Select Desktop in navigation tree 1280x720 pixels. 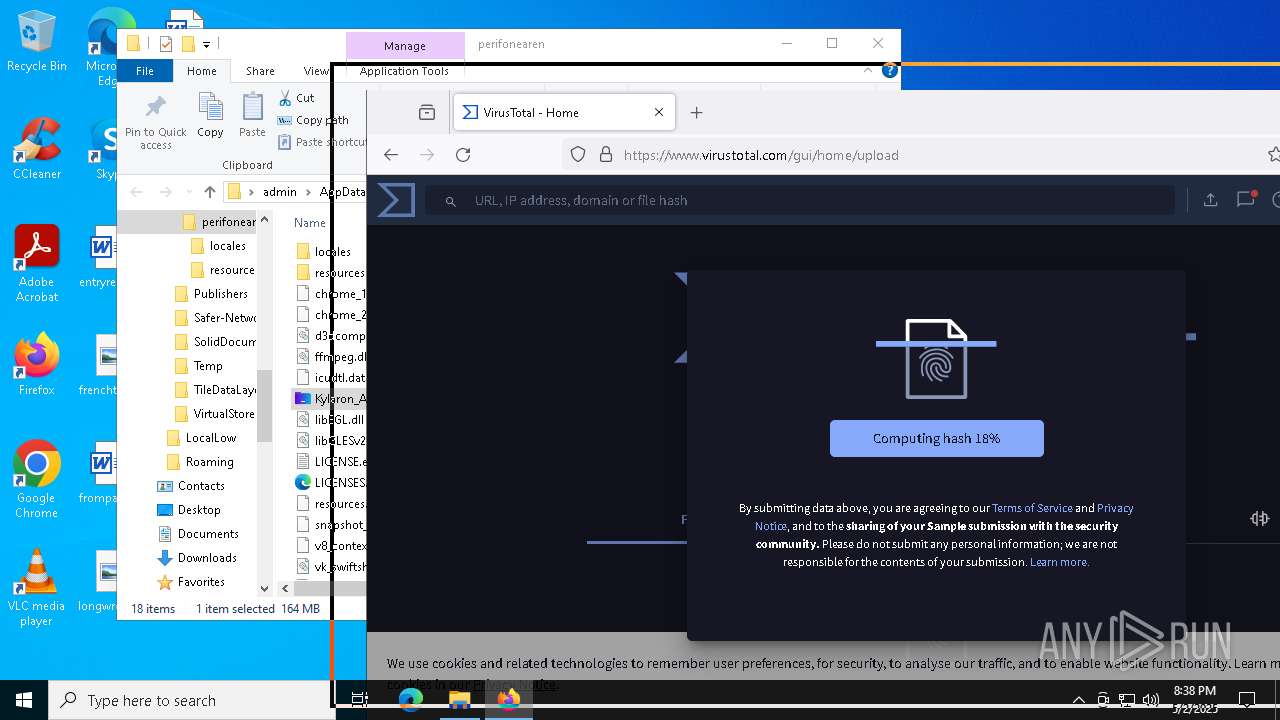tap(199, 510)
